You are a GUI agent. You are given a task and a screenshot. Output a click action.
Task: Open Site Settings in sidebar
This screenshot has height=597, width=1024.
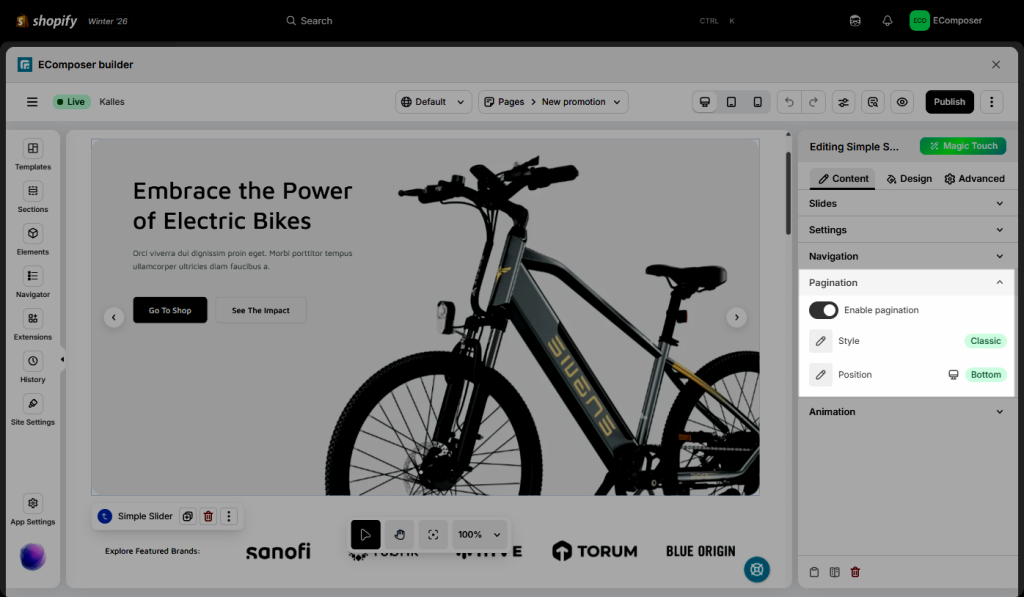click(x=33, y=404)
